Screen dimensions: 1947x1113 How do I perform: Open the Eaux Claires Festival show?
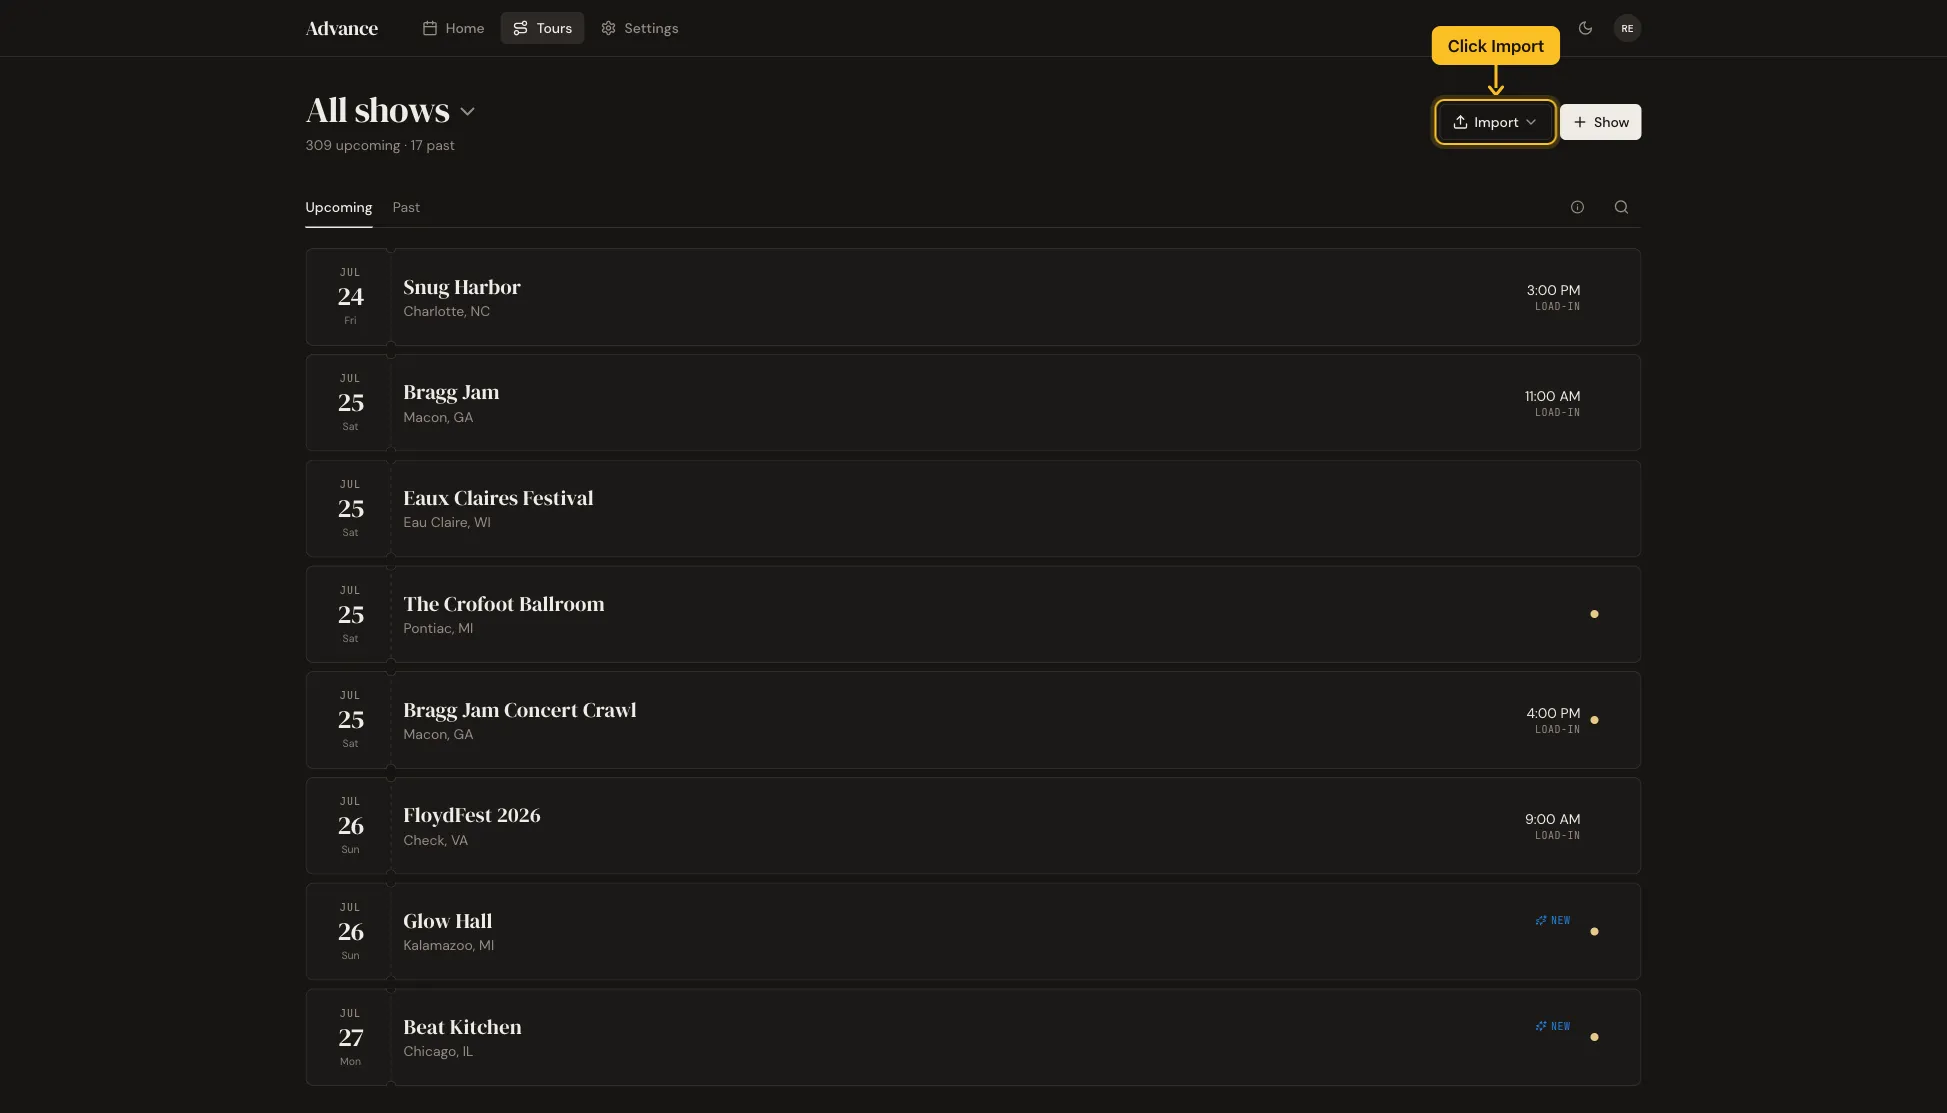coord(973,509)
